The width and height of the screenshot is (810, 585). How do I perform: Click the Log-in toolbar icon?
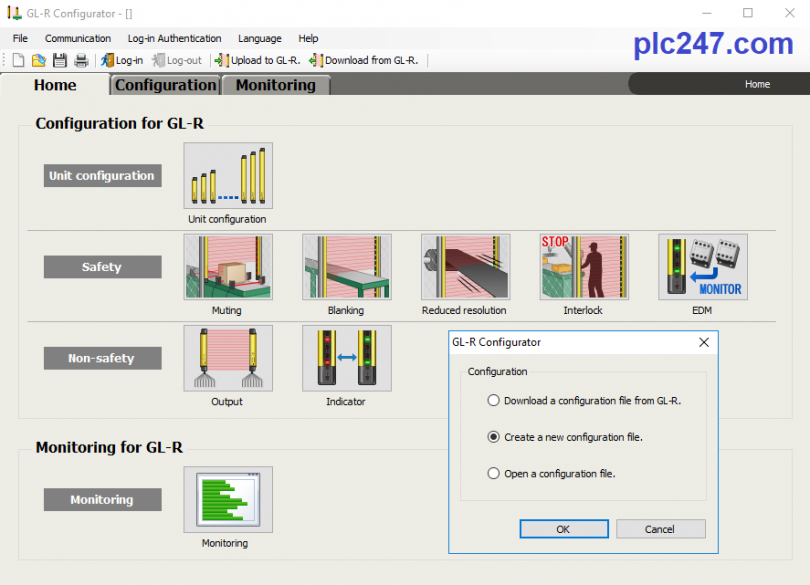[x=120, y=60]
